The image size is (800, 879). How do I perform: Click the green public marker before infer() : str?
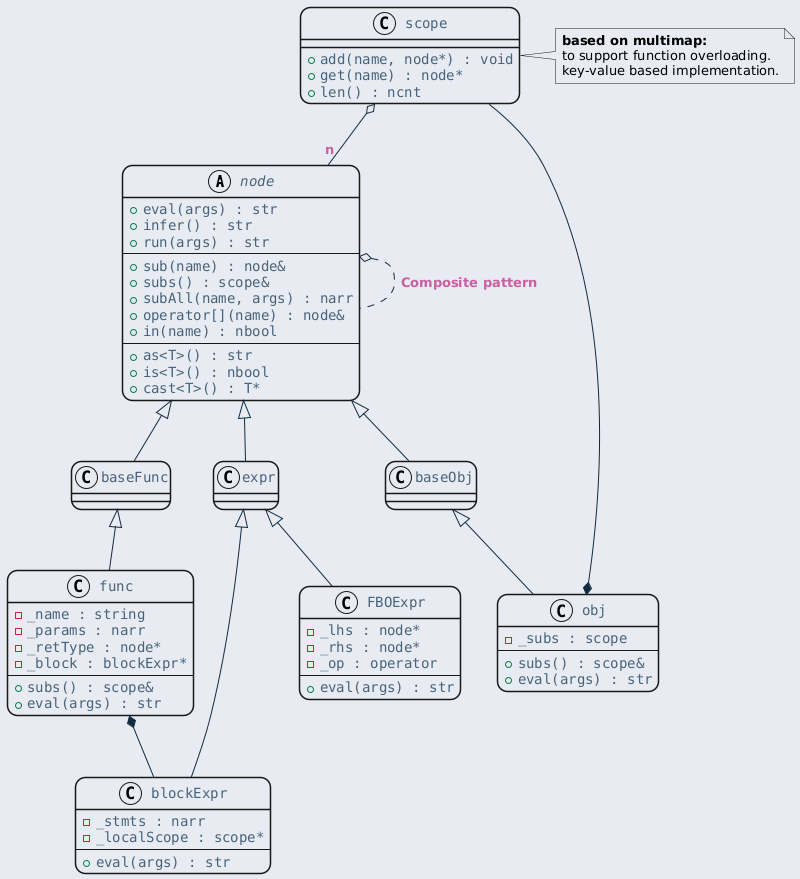[x=133, y=226]
